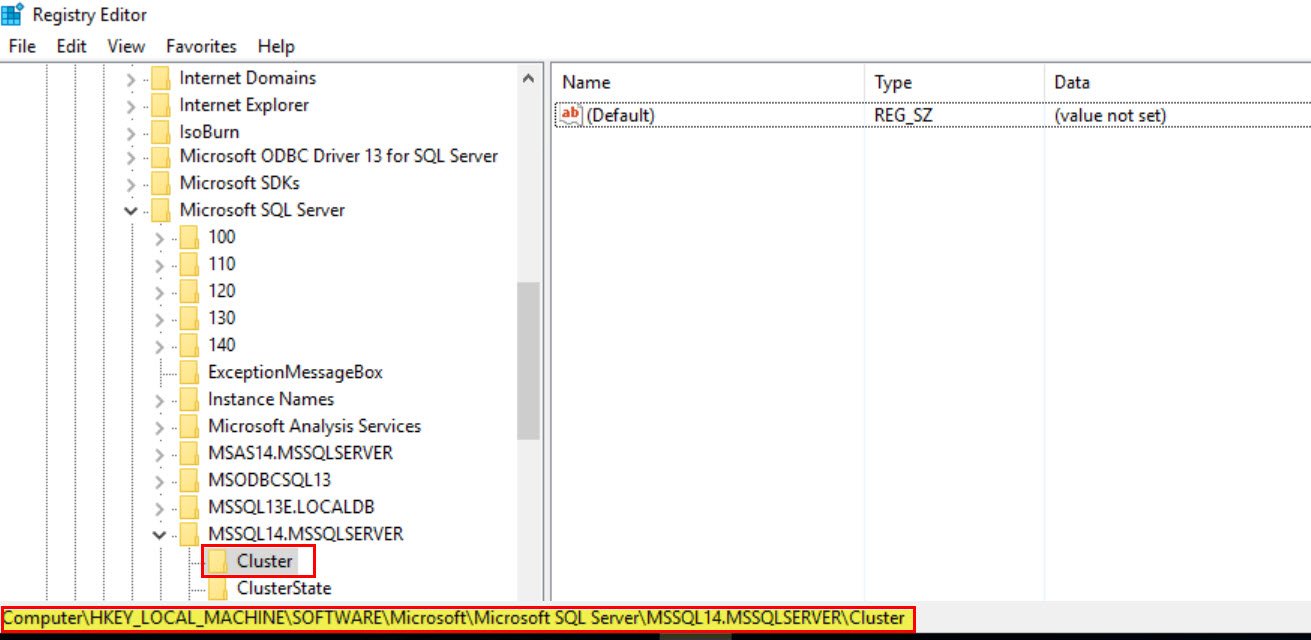Image resolution: width=1311 pixels, height=640 pixels.
Task: Open the Favorites menu
Action: pyautogui.click(x=201, y=46)
